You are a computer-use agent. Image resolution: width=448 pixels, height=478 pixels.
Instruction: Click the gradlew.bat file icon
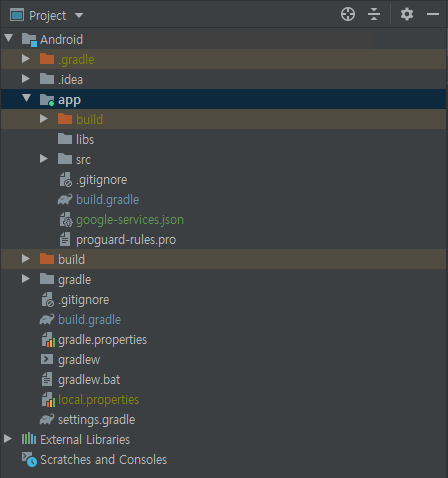click(x=47, y=379)
